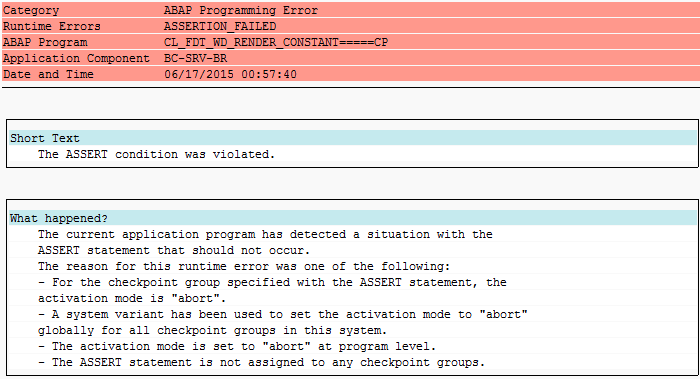Viewport: 700px width, 379px height.
Task: Click the What happened? section header
Action: point(59,218)
